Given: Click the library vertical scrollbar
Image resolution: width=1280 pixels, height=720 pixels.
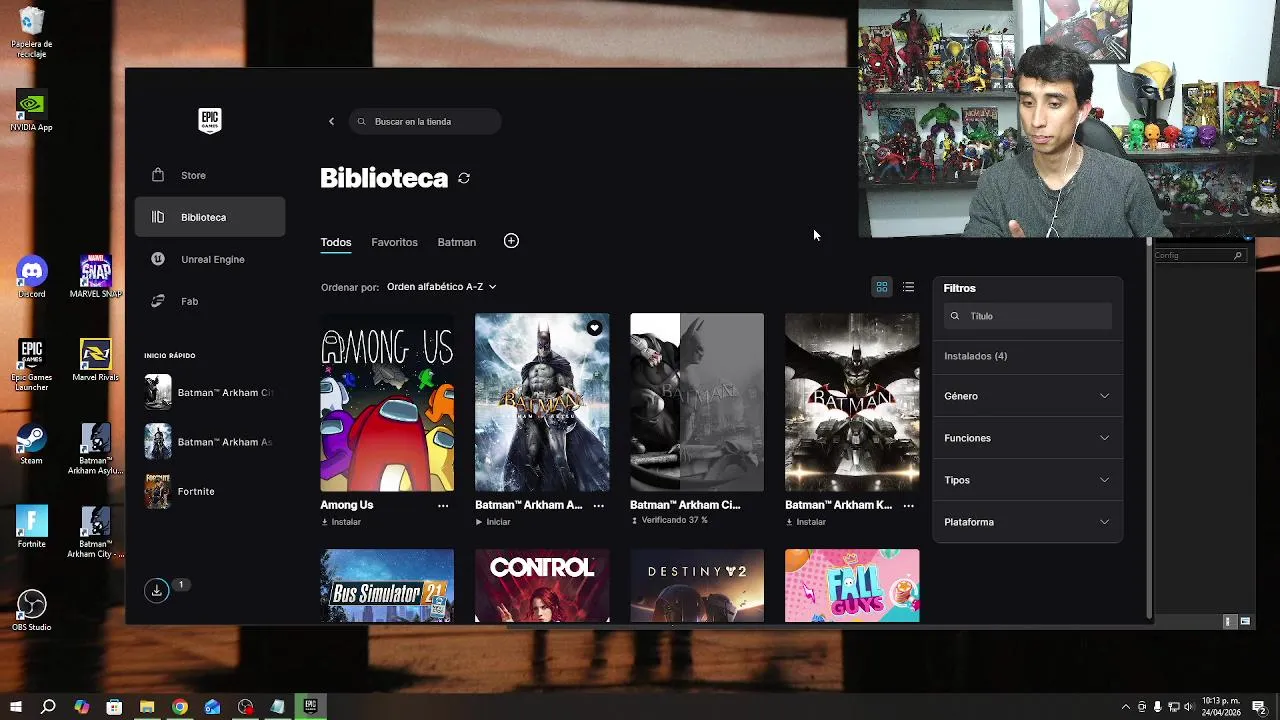Looking at the screenshot, I should click(x=1149, y=428).
